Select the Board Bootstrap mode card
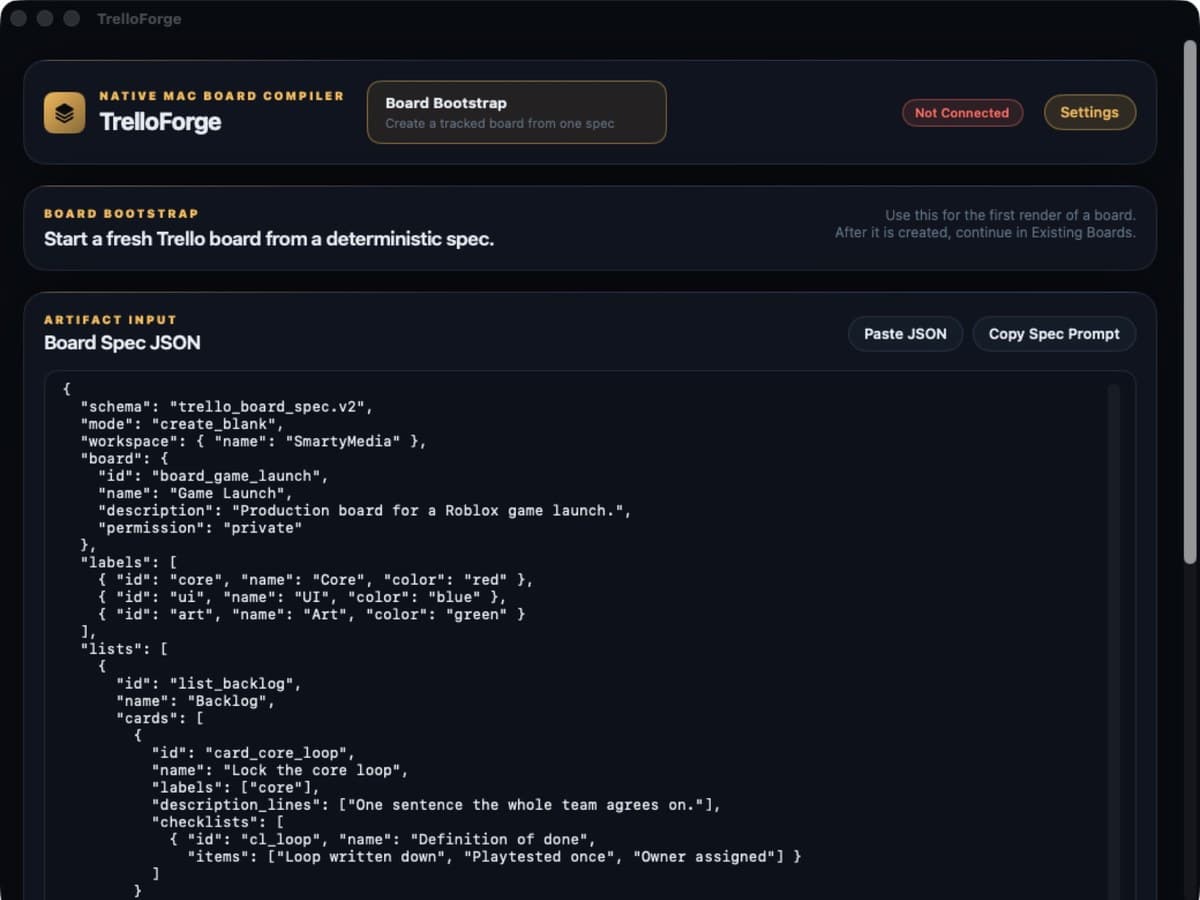The width and height of the screenshot is (1200, 900). click(x=516, y=112)
